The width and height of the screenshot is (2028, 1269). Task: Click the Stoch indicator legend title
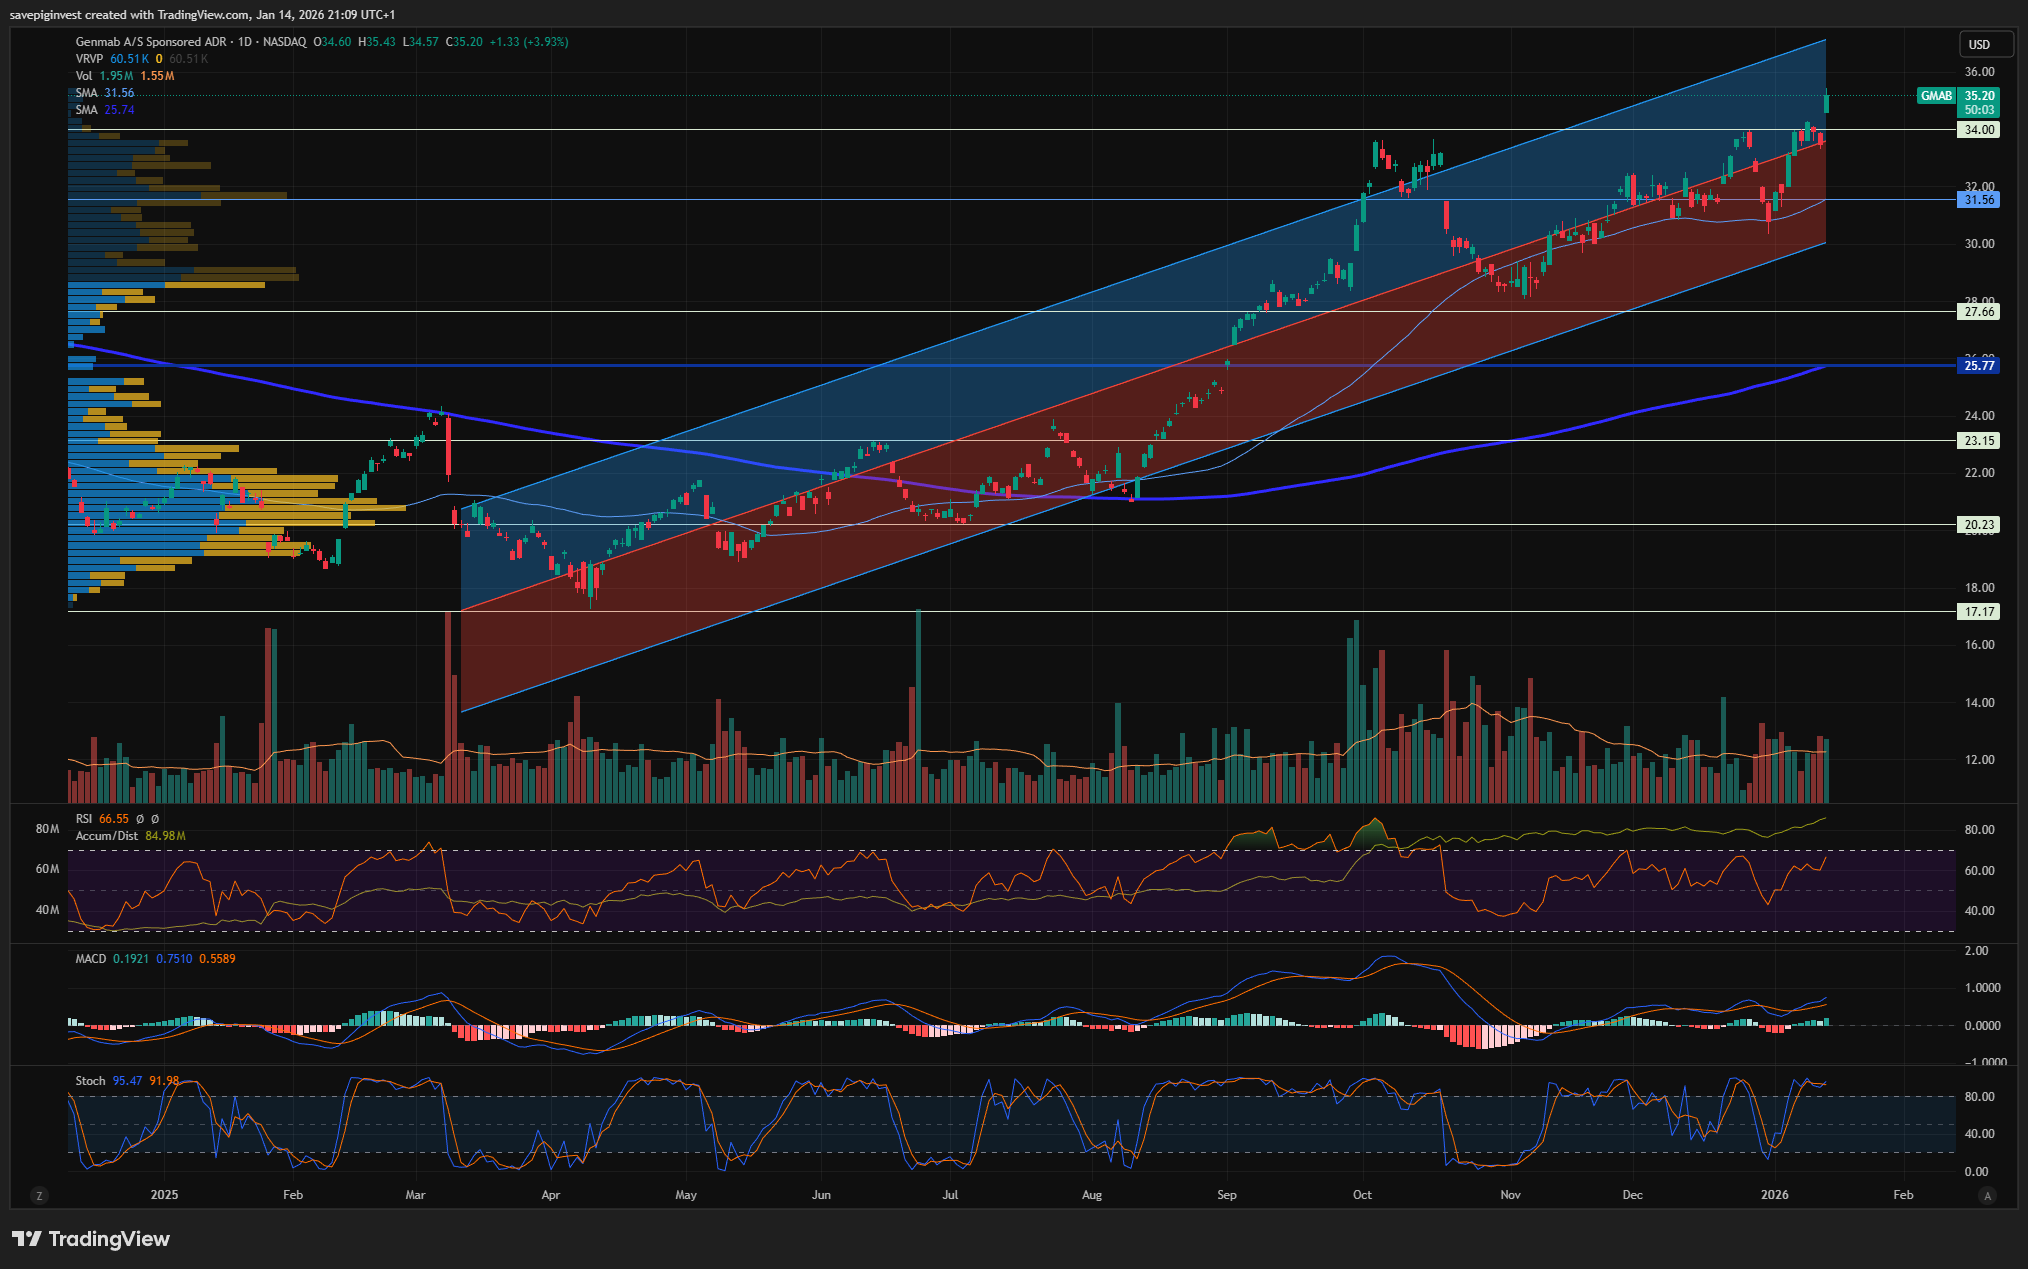pyautogui.click(x=90, y=1081)
